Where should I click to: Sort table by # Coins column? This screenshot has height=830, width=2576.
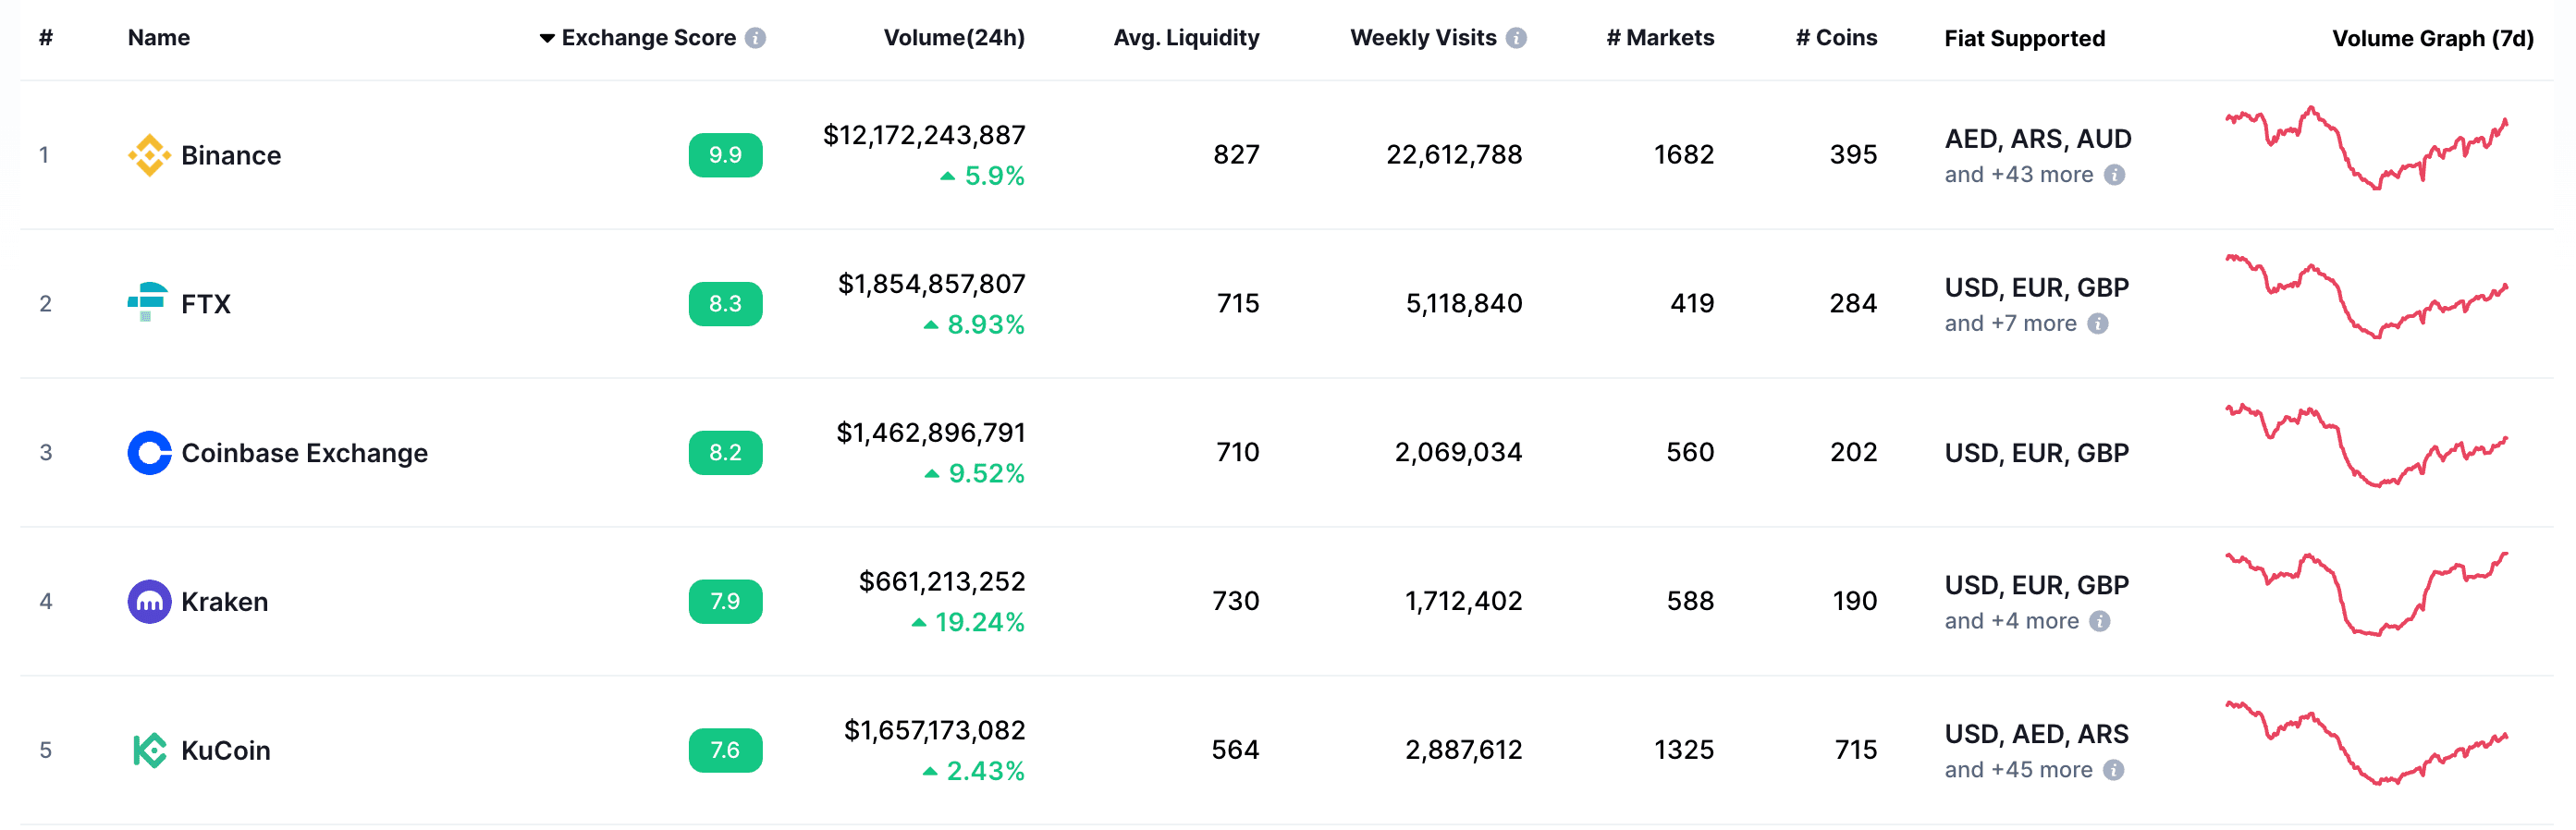point(1836,38)
